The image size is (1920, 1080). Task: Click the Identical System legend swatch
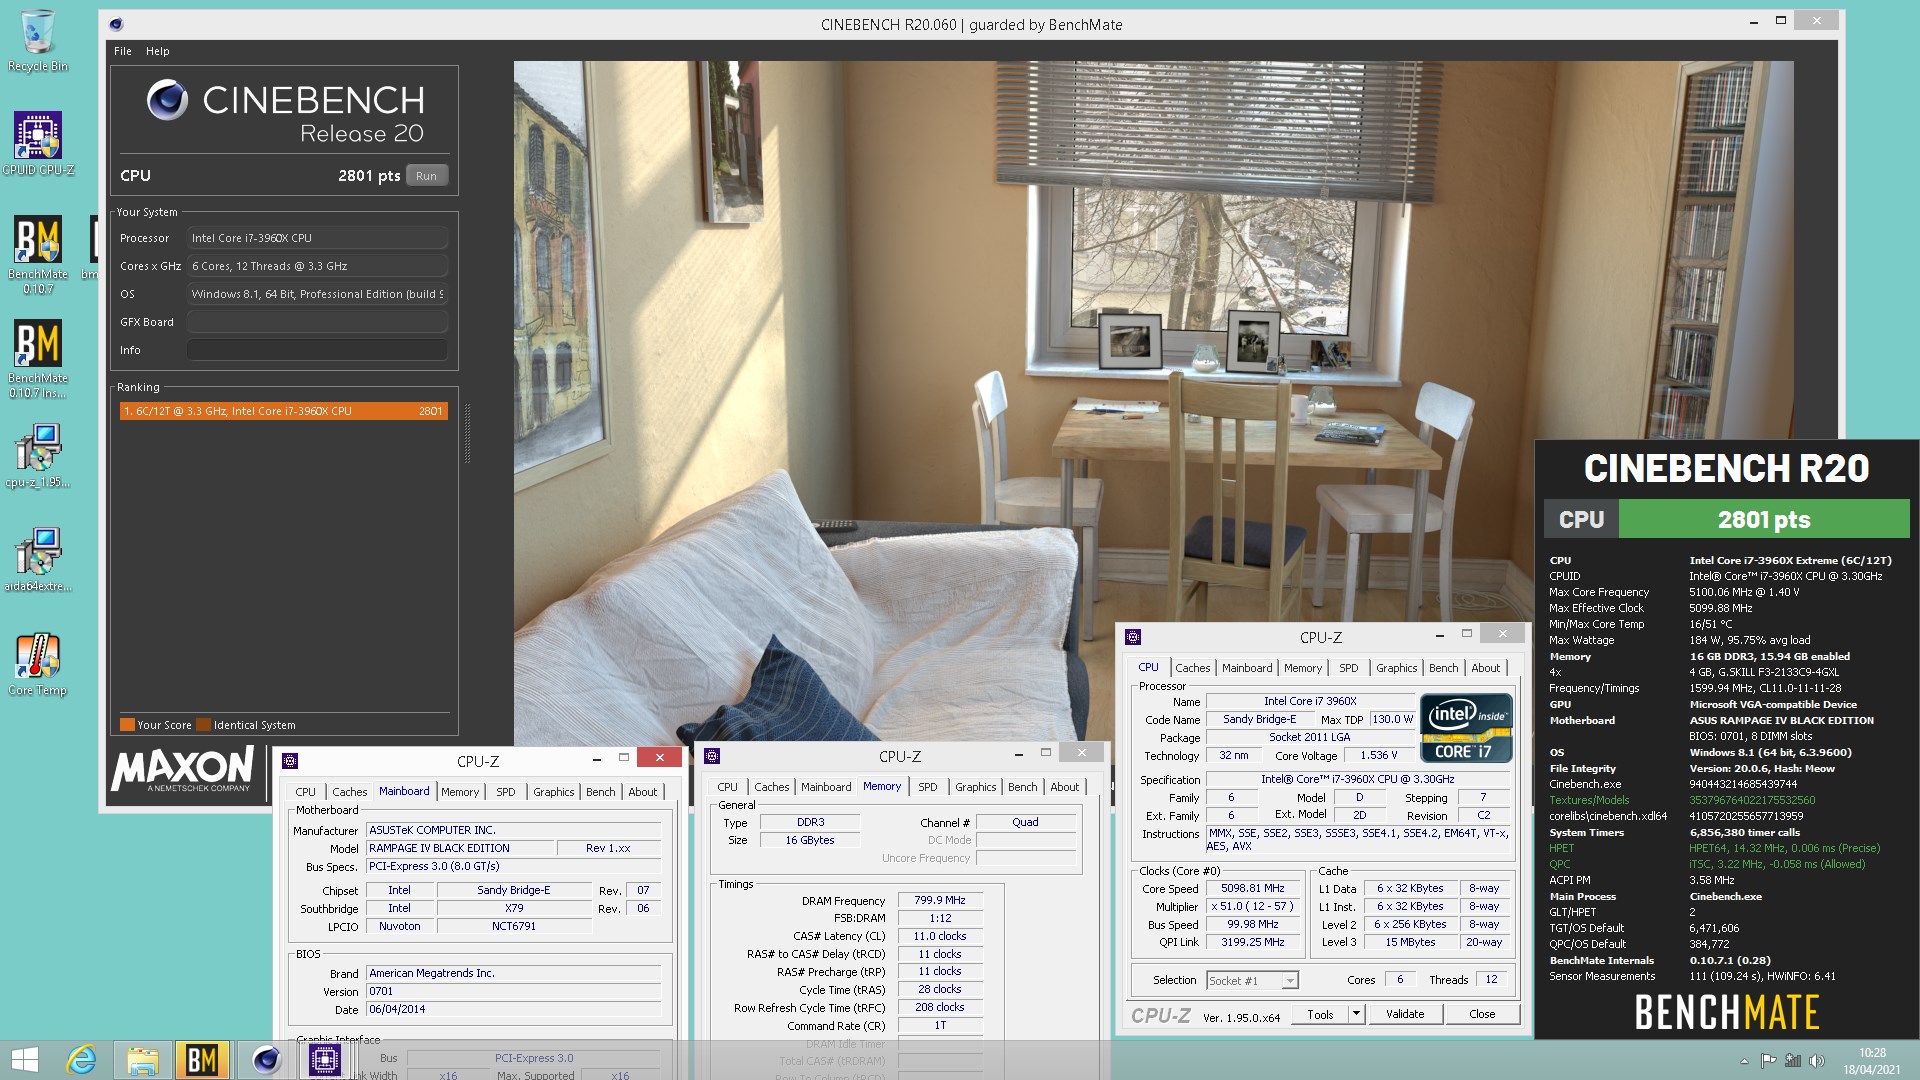coord(204,725)
